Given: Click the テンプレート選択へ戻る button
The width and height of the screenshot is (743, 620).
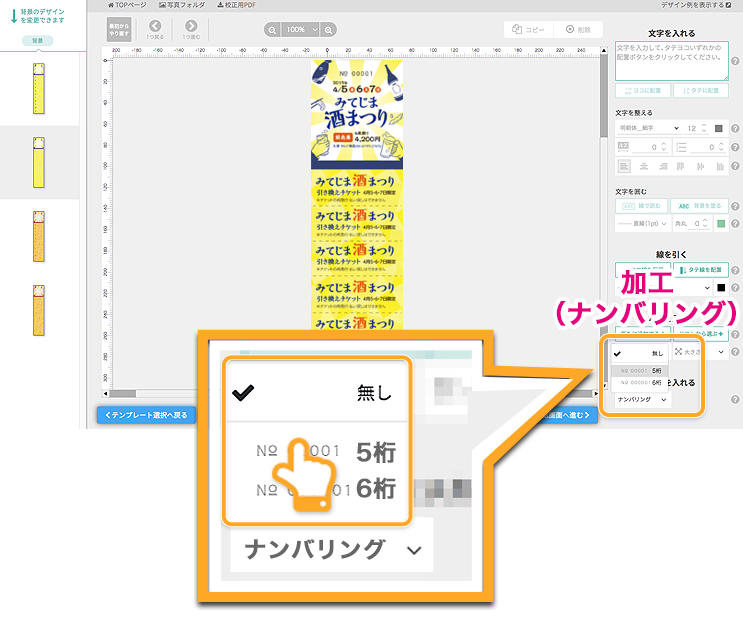Looking at the screenshot, I should (x=146, y=414).
